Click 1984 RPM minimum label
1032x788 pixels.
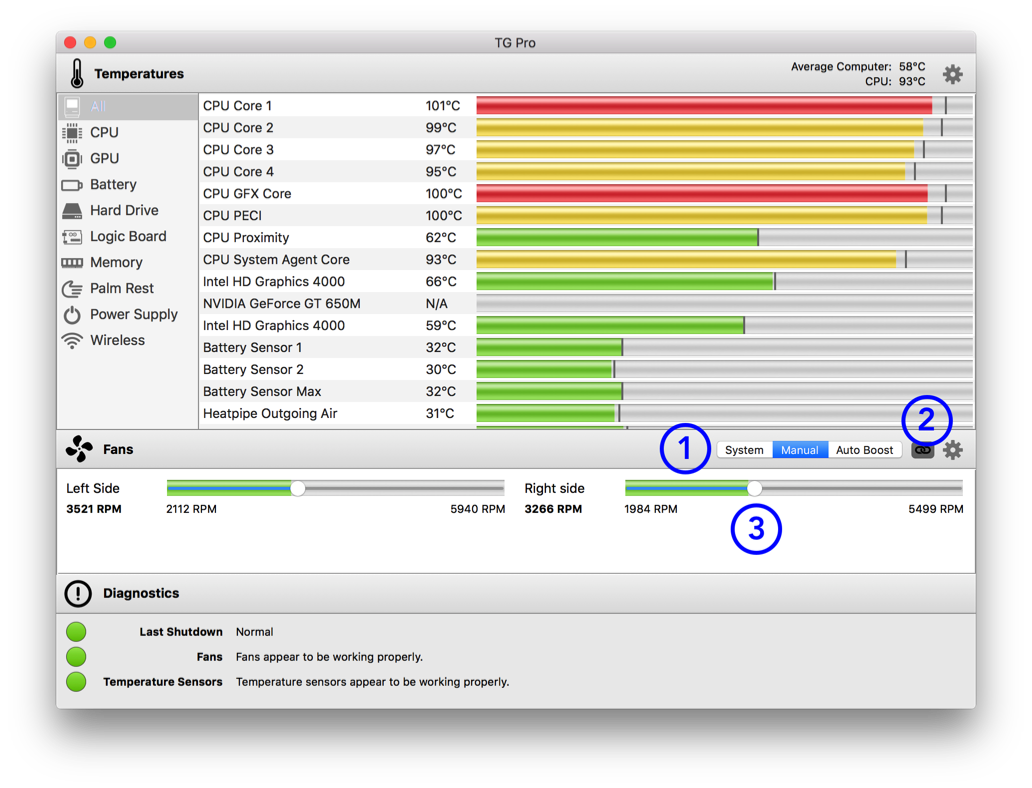(651, 509)
